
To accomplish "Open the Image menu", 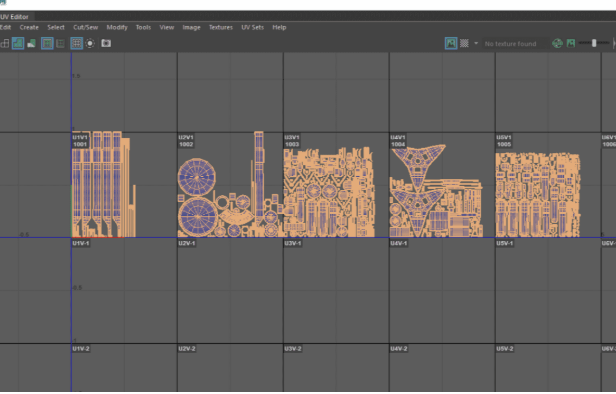I will tap(191, 27).
